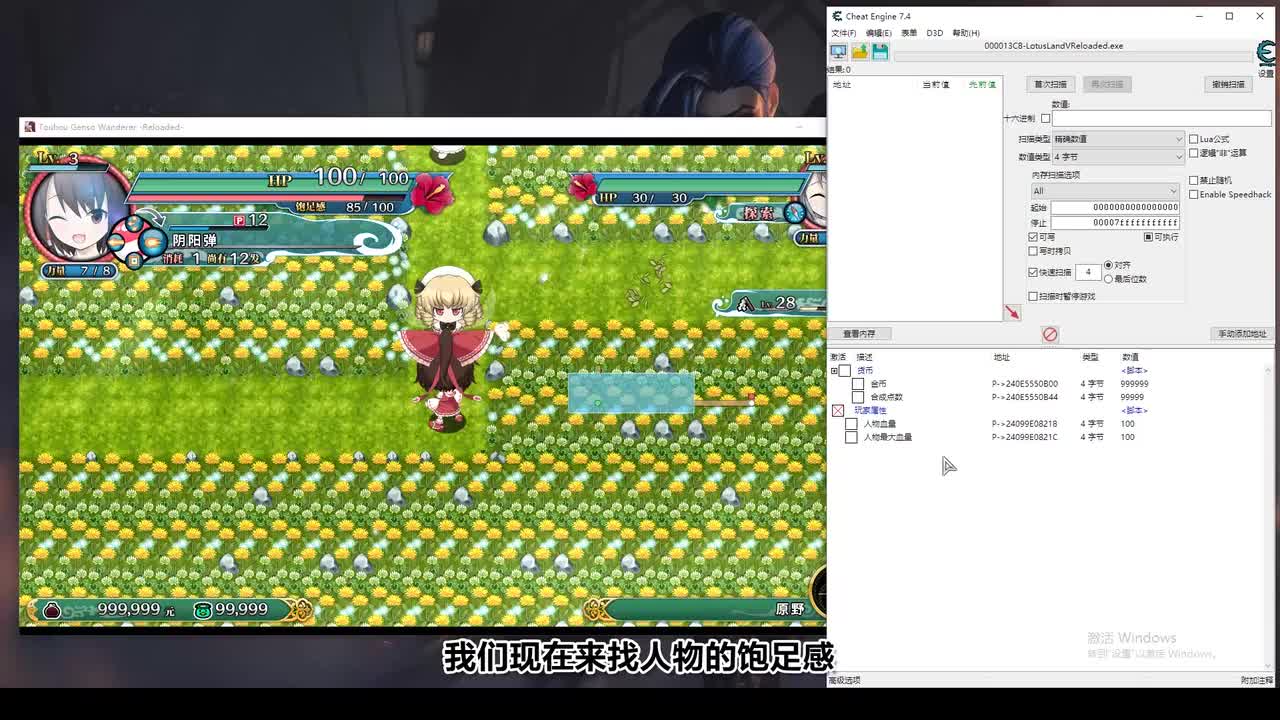Enable the Lua公式 checkbox
The height and width of the screenshot is (720, 1280).
pyautogui.click(x=1193, y=139)
